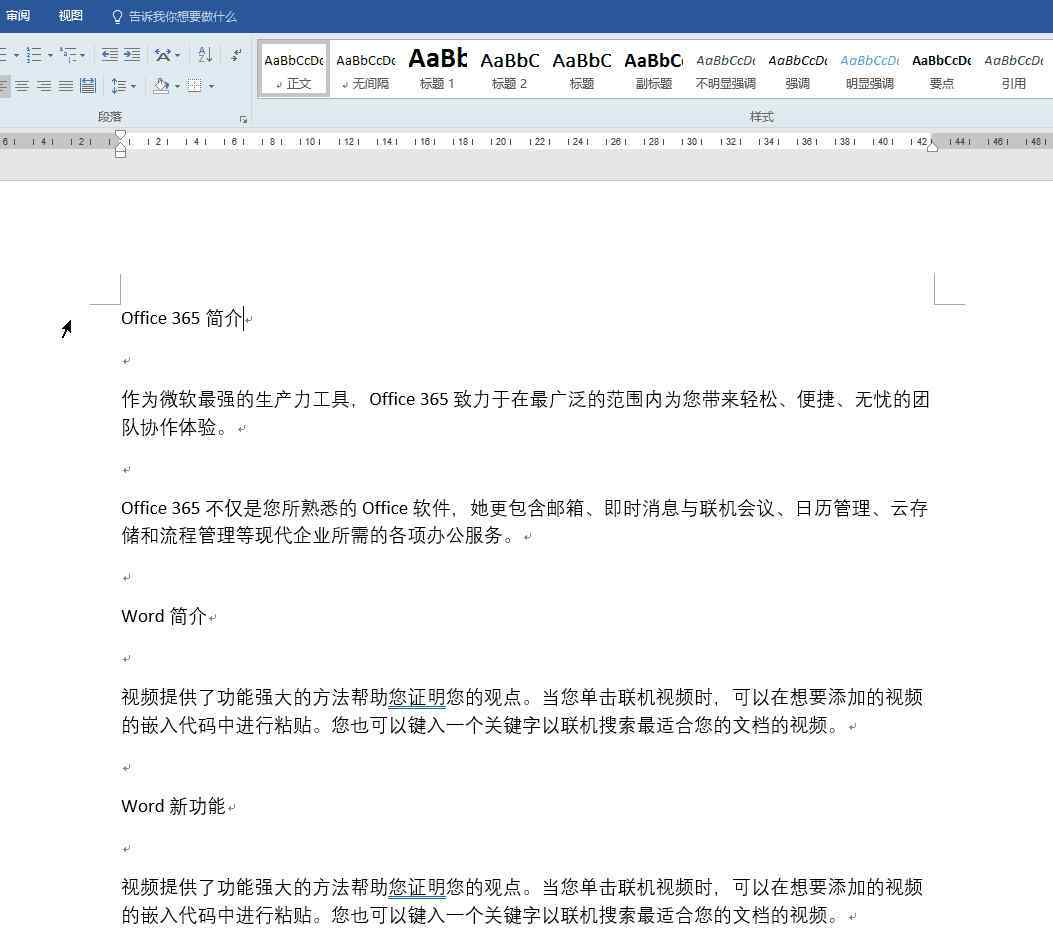Image resolution: width=1053 pixels, height=933 pixels.
Task: Click the multilevel list icon
Action: point(68,55)
